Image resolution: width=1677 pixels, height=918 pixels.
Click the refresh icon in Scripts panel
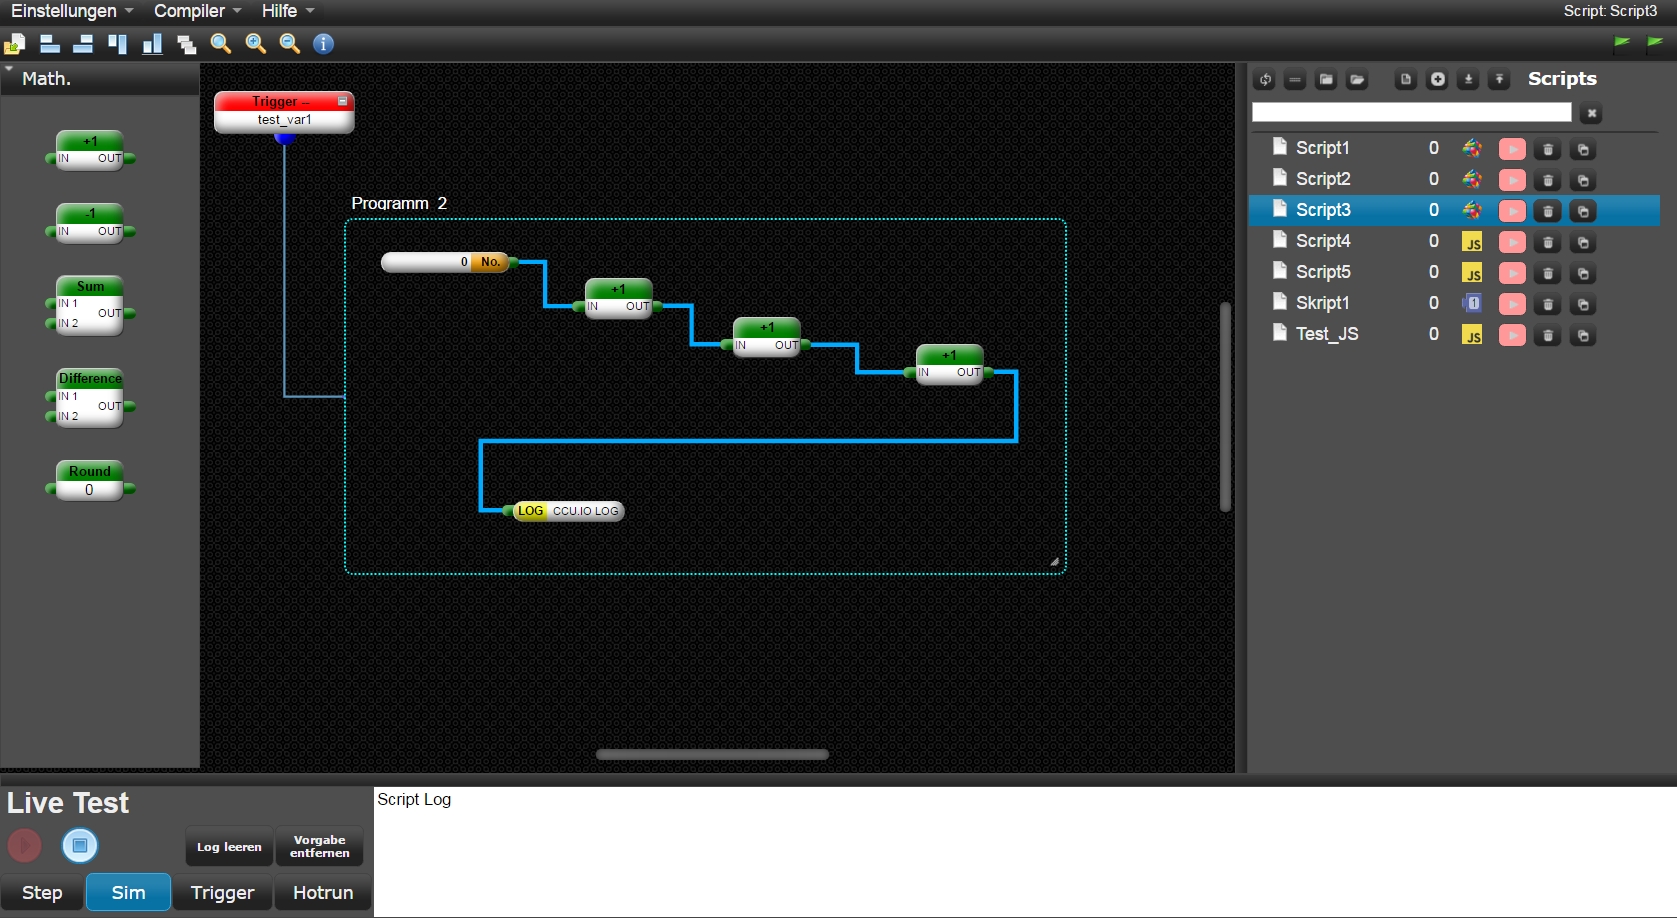(1265, 80)
